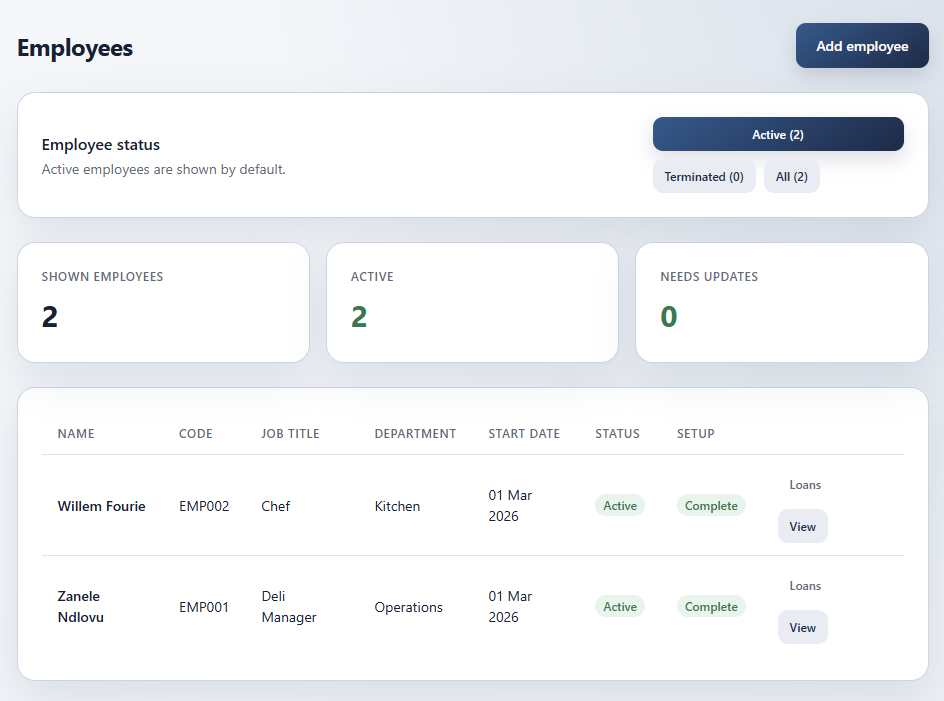Image resolution: width=944 pixels, height=701 pixels.
Task: Click Willem Fourie's start date 01 Mar 2026
Action: pos(510,505)
